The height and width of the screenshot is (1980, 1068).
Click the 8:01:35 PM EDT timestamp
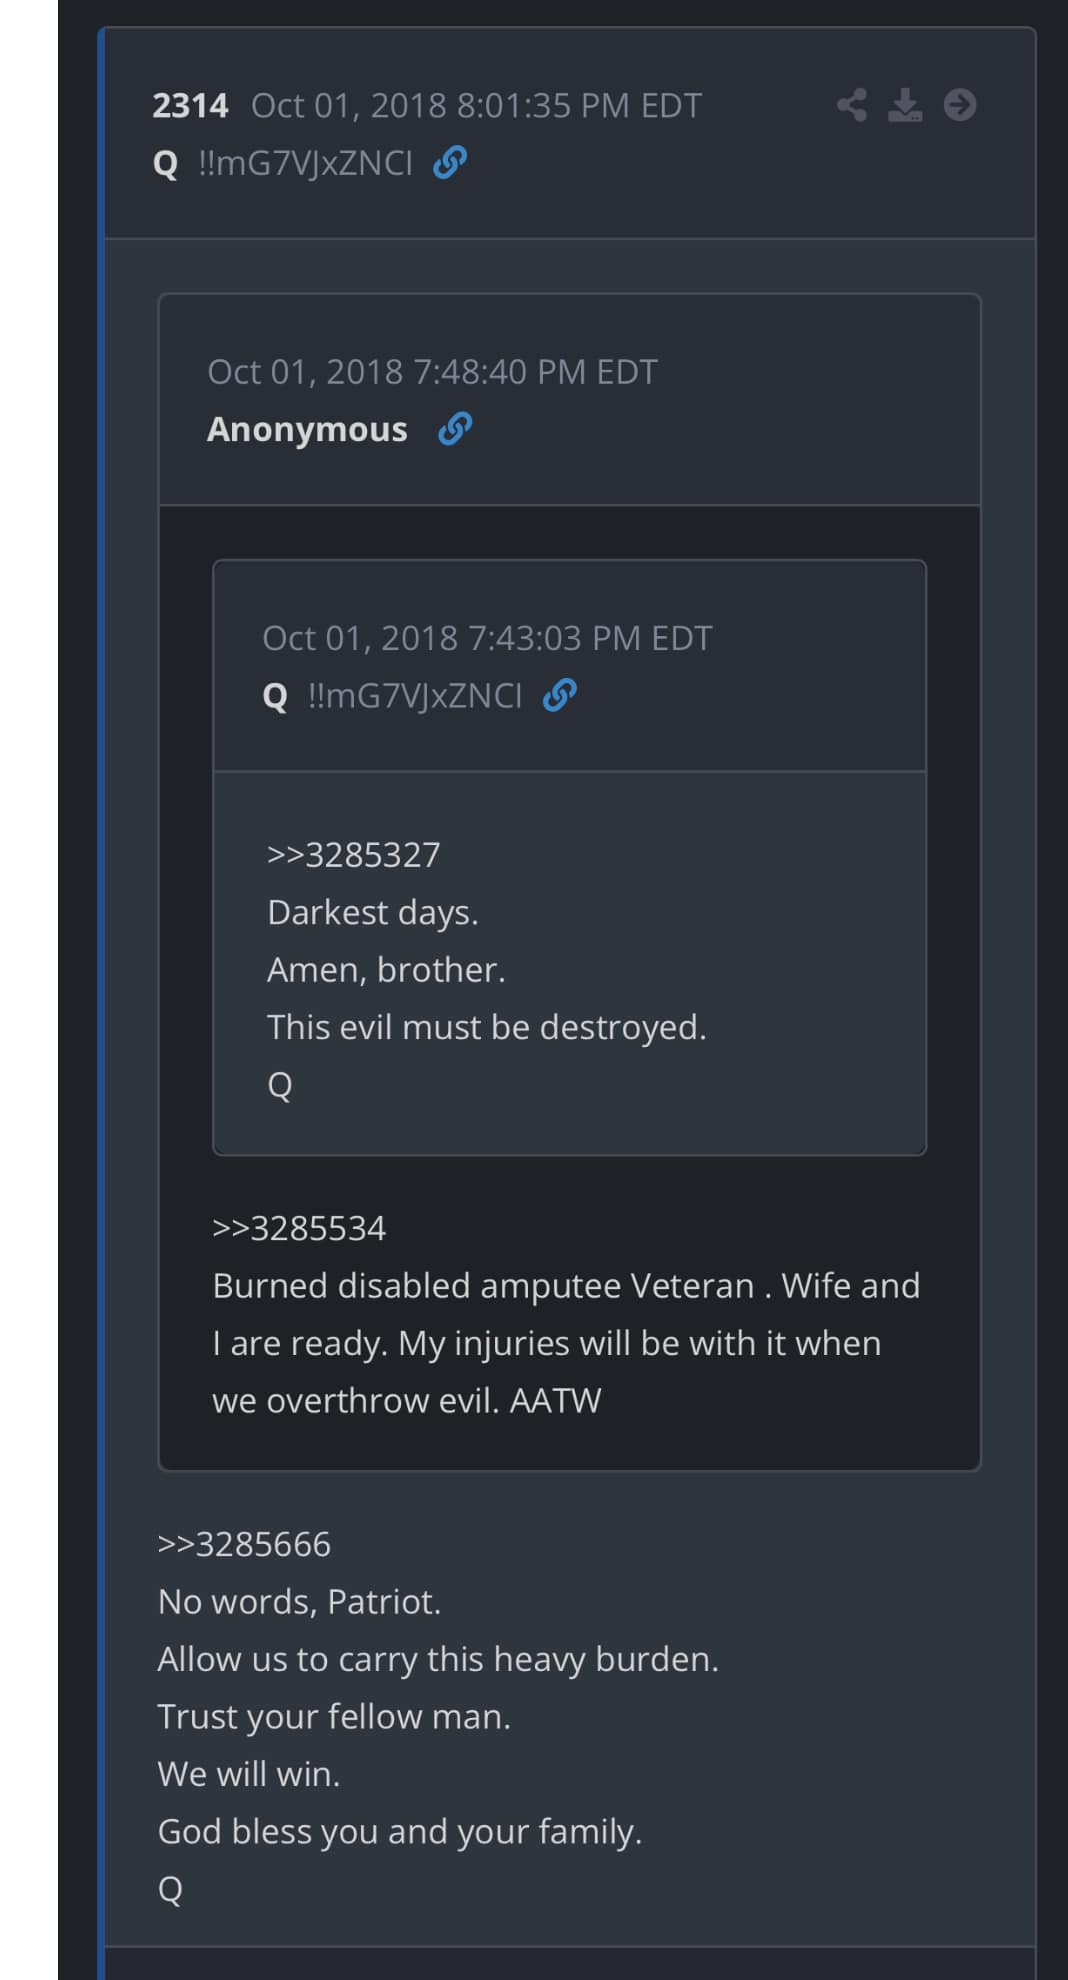click(x=476, y=105)
